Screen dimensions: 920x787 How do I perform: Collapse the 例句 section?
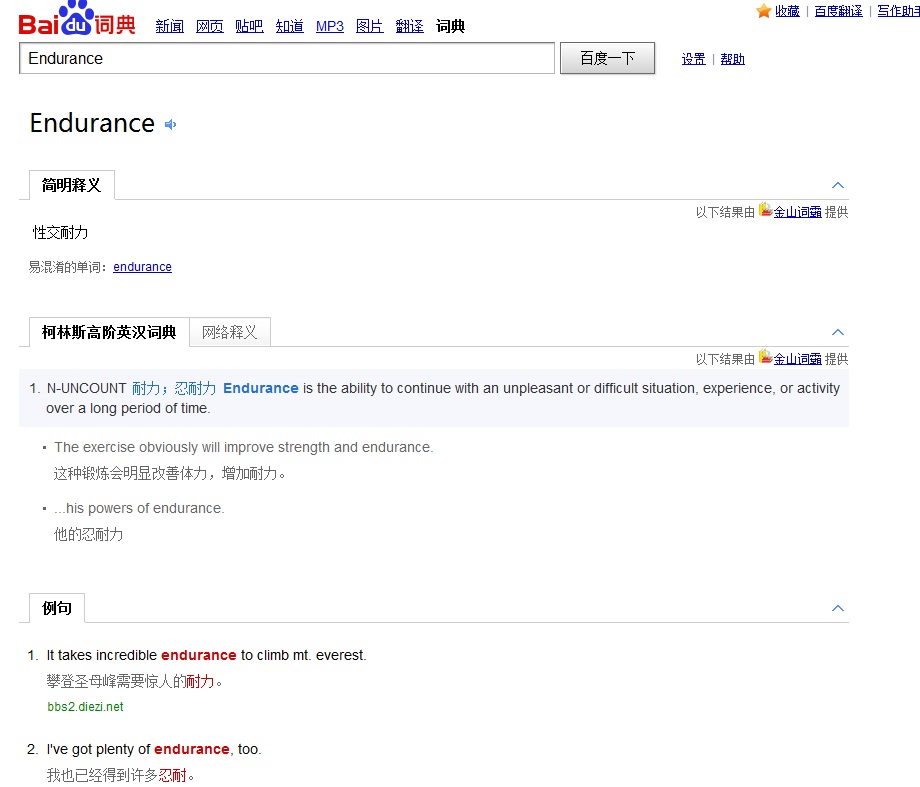(838, 608)
